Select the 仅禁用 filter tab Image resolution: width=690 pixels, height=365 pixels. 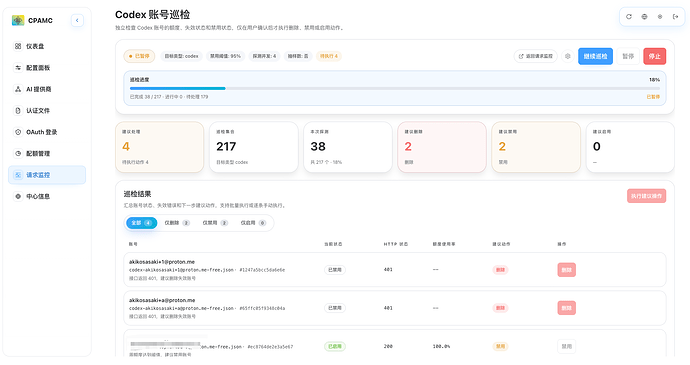click(215, 223)
